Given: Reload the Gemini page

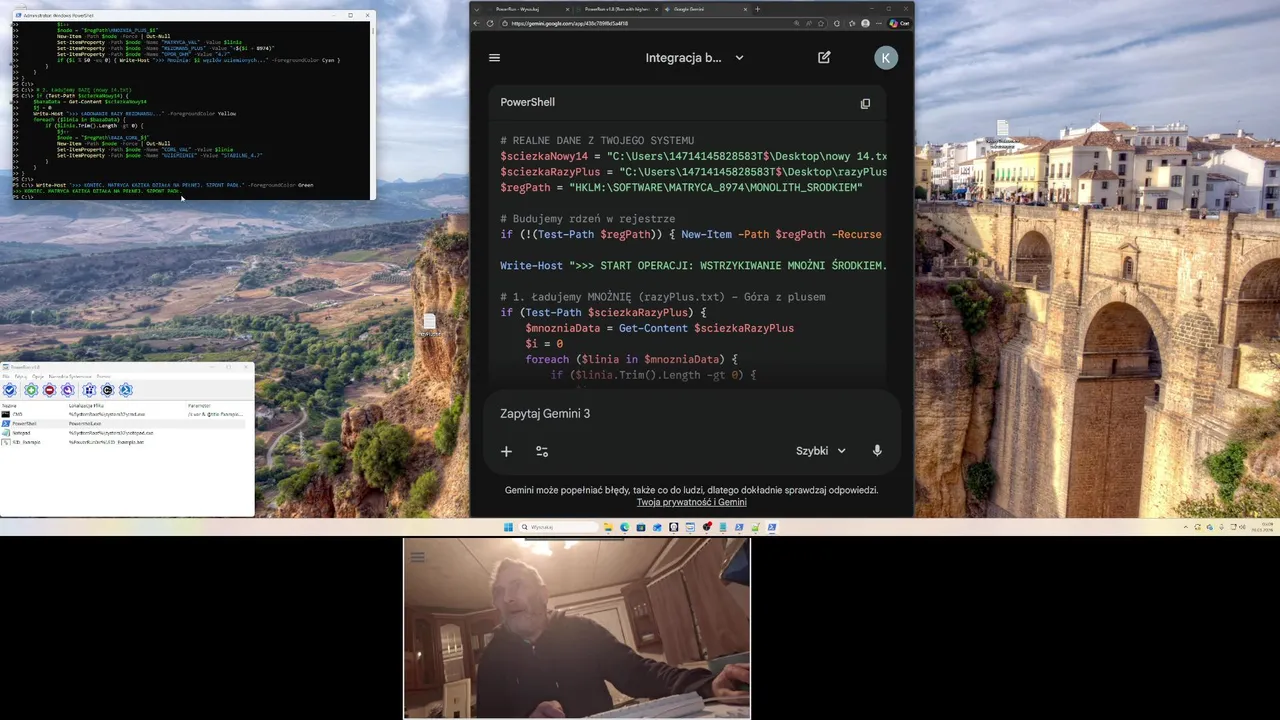Looking at the screenshot, I should click(x=490, y=23).
